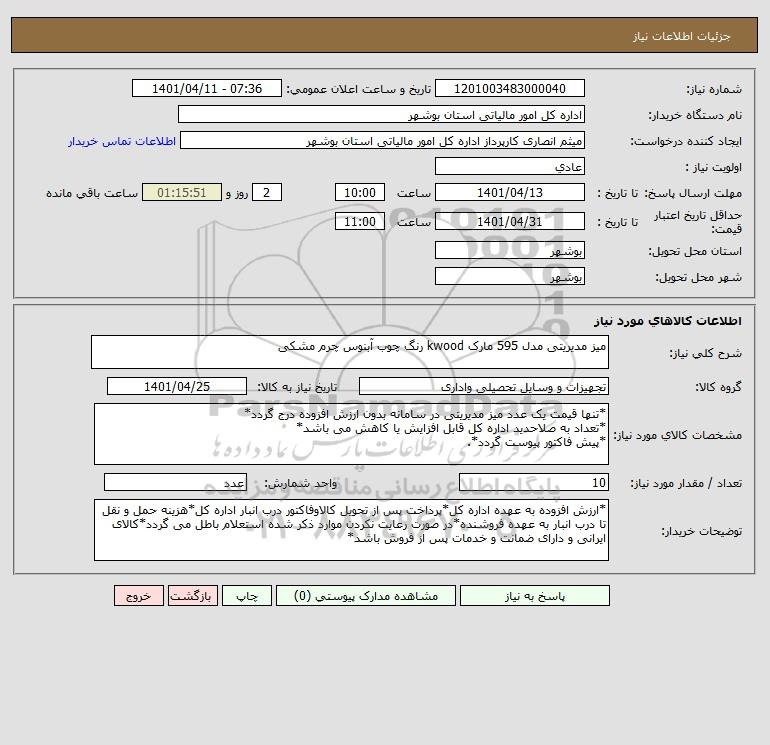
Task: Click the چاپ print button
Action: pos(247,596)
